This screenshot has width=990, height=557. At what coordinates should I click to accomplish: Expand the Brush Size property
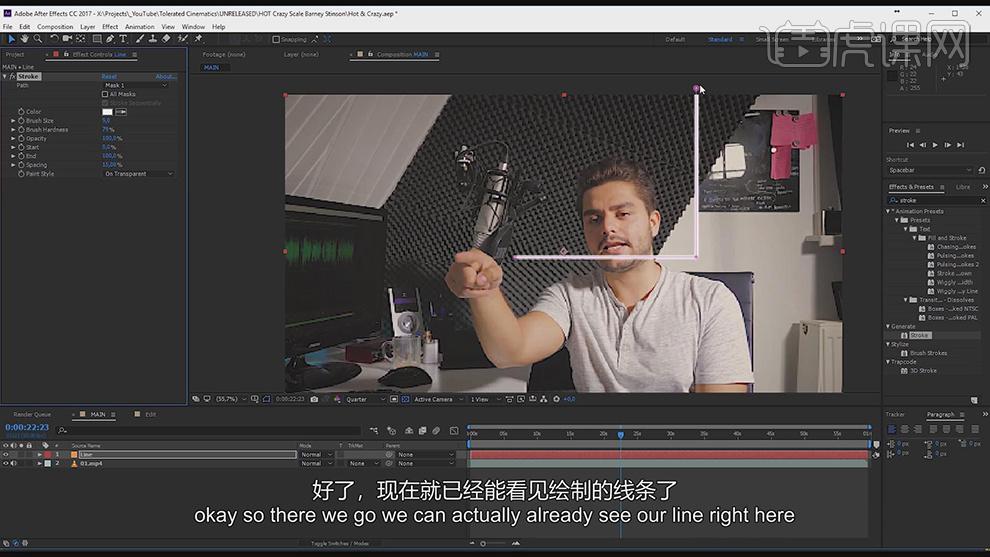click(x=13, y=121)
